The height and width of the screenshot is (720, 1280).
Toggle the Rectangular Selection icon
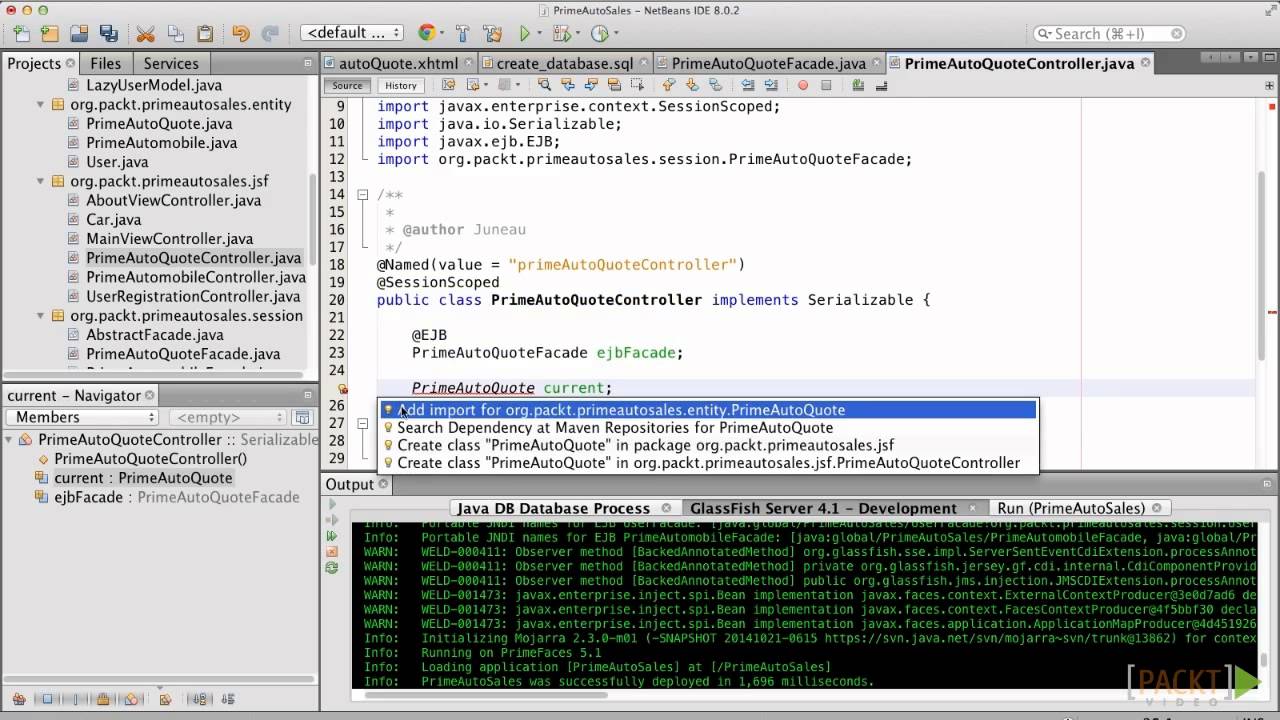(x=638, y=86)
